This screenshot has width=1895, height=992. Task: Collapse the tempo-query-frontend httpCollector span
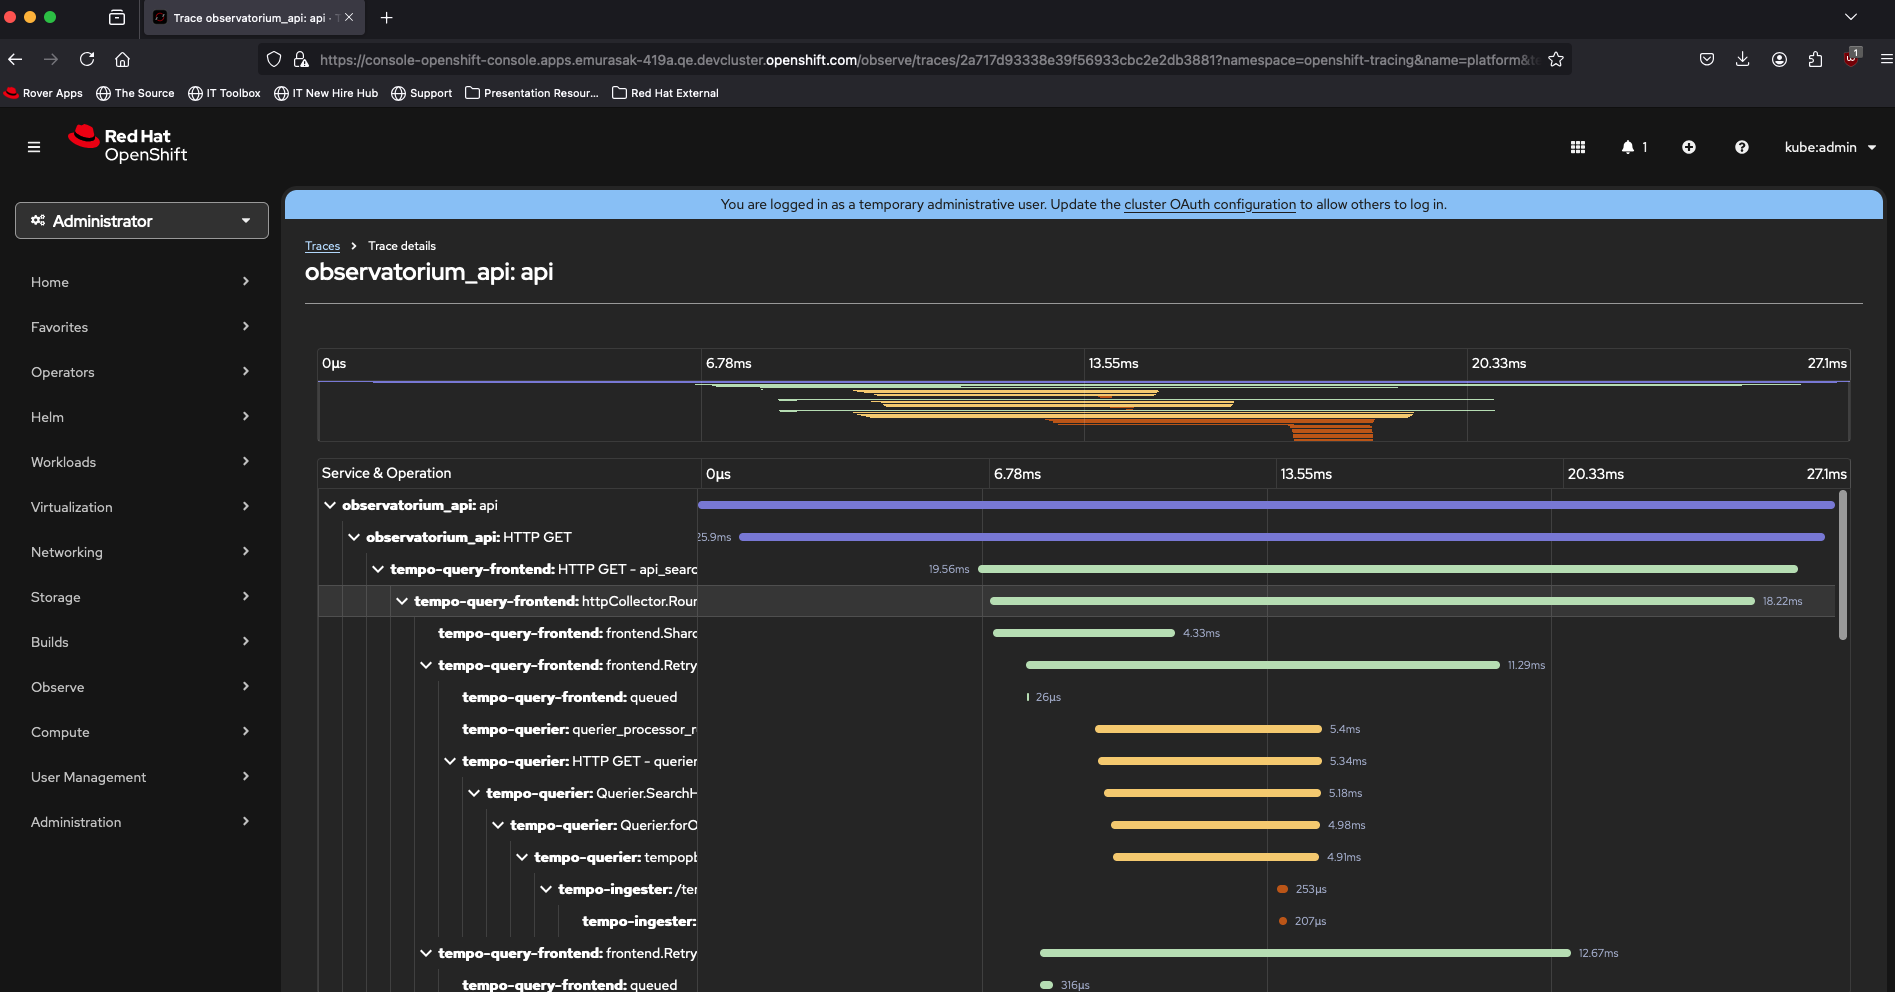402,601
